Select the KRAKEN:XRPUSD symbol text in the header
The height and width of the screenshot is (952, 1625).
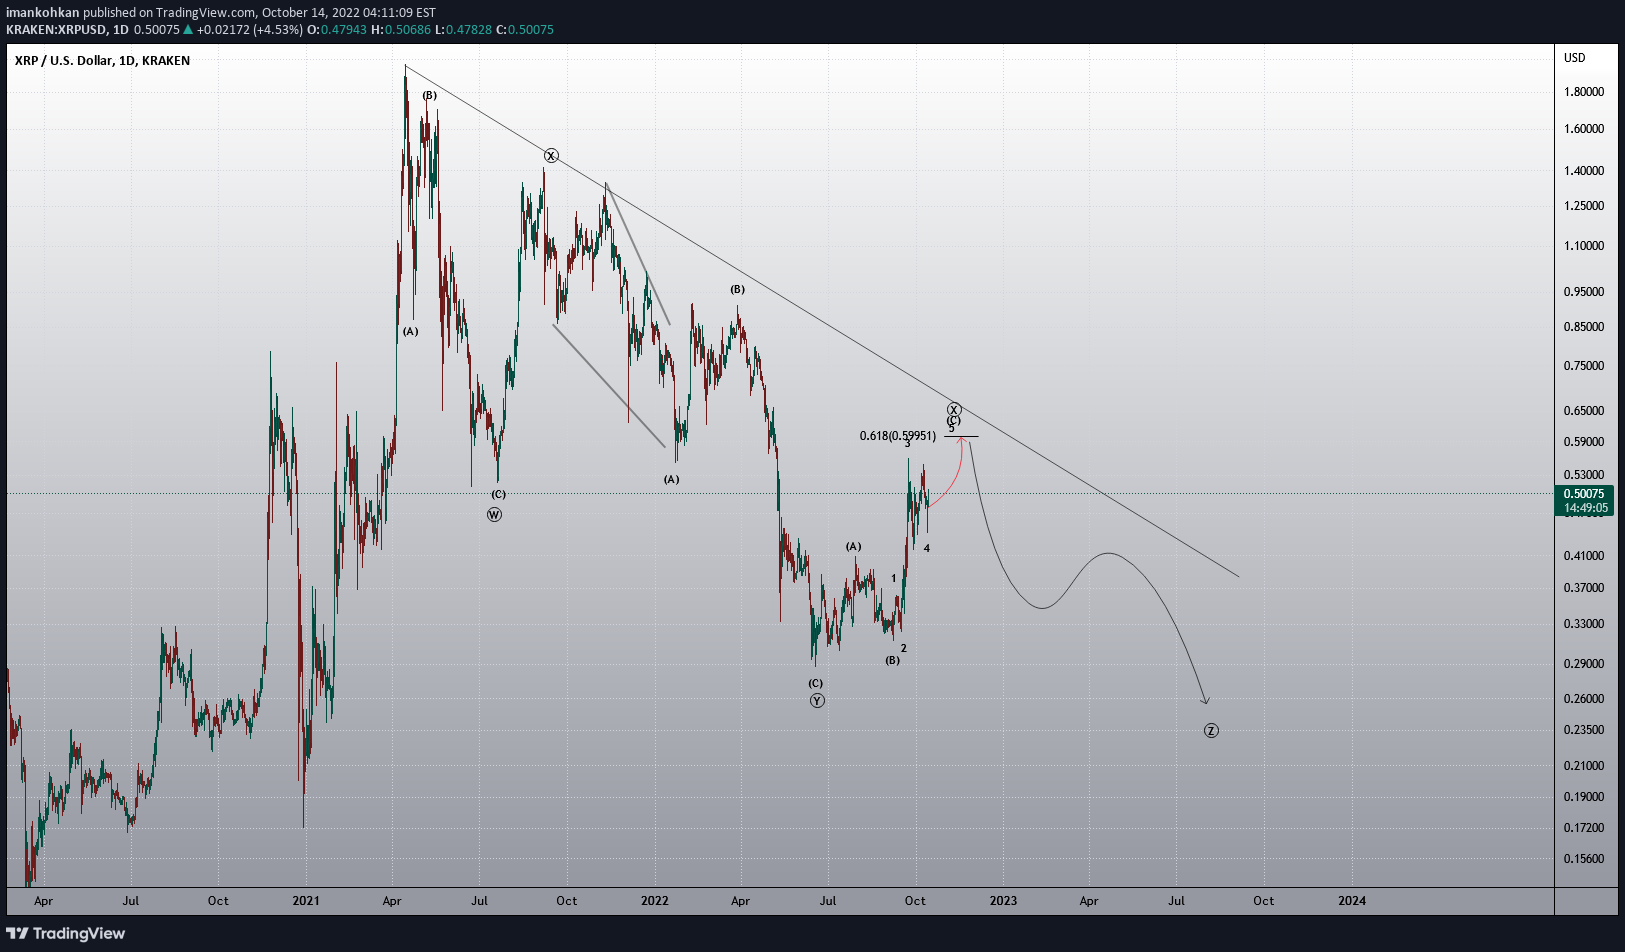point(56,30)
